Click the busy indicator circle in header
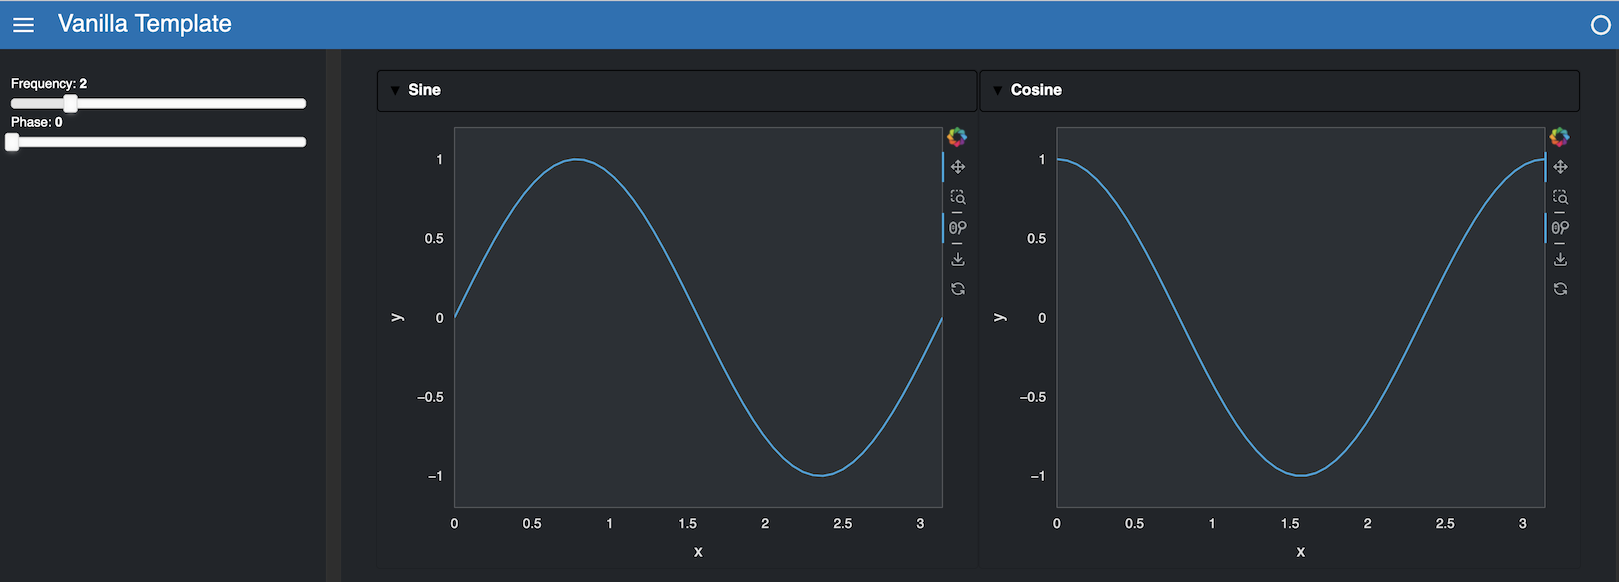The height and width of the screenshot is (582, 1619). [x=1600, y=25]
